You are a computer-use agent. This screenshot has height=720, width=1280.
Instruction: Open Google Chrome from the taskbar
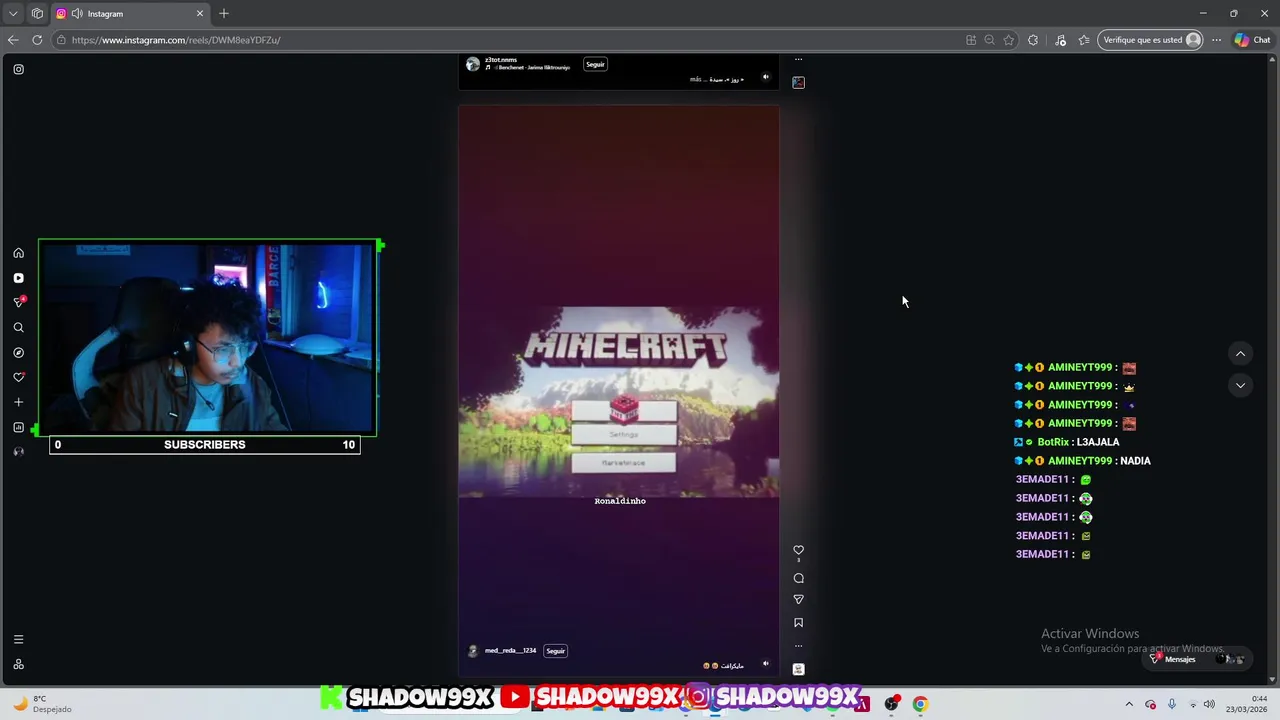pos(920,704)
